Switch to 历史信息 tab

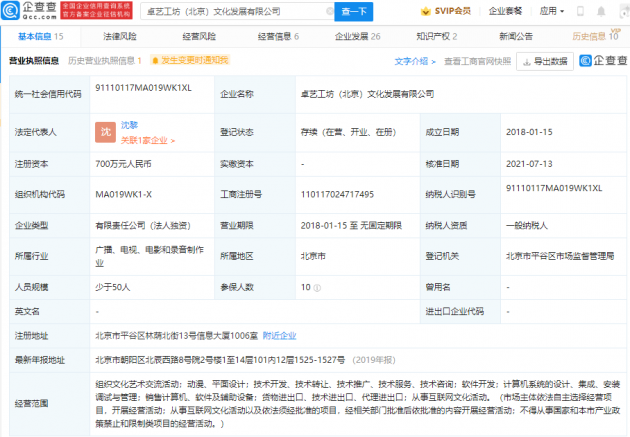[595, 37]
